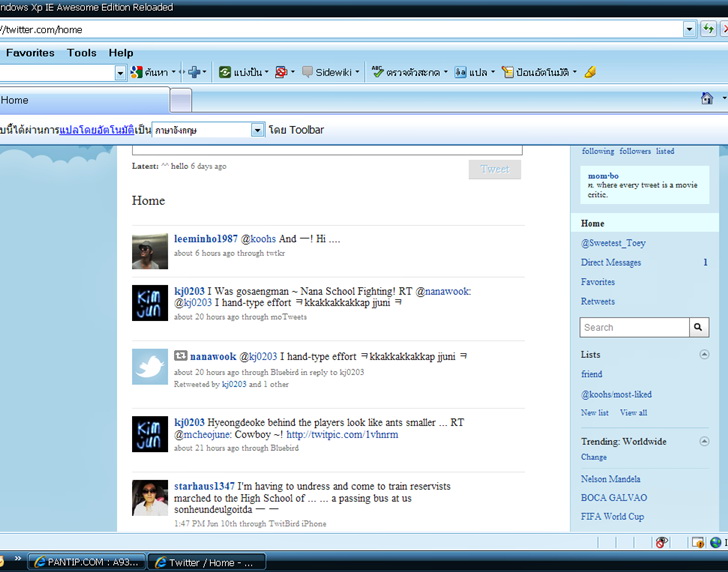Open the twitpic.com/1vhnrm link
This screenshot has height=572, width=728.
(x=342, y=435)
